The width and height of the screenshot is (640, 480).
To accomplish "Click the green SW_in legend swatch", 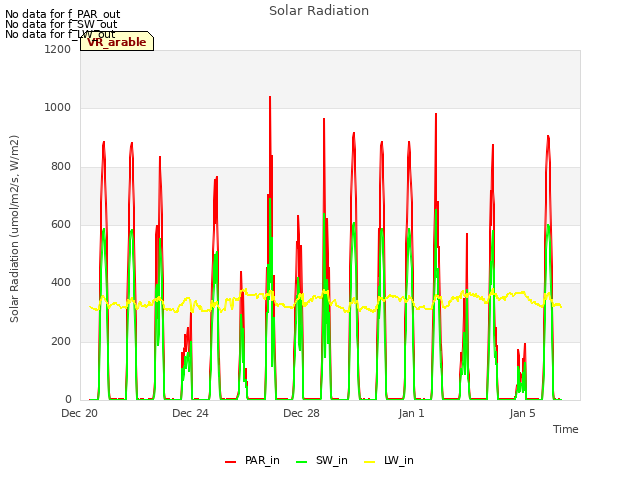I will [x=301, y=462].
